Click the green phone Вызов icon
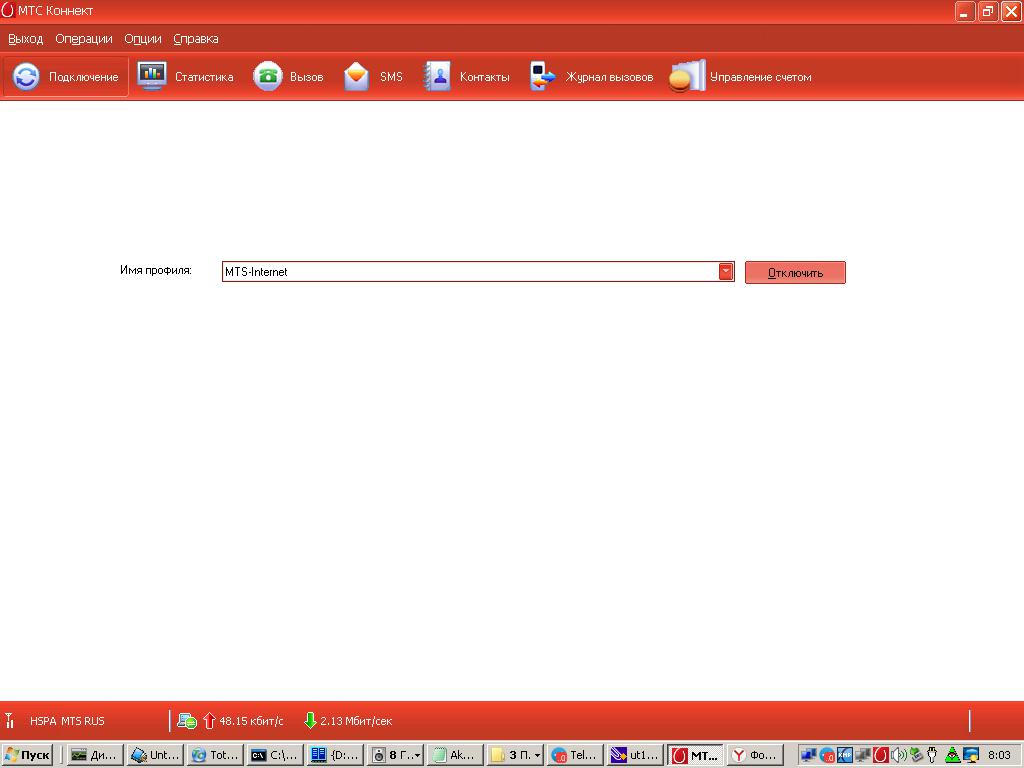1024x768 pixels. [x=268, y=76]
